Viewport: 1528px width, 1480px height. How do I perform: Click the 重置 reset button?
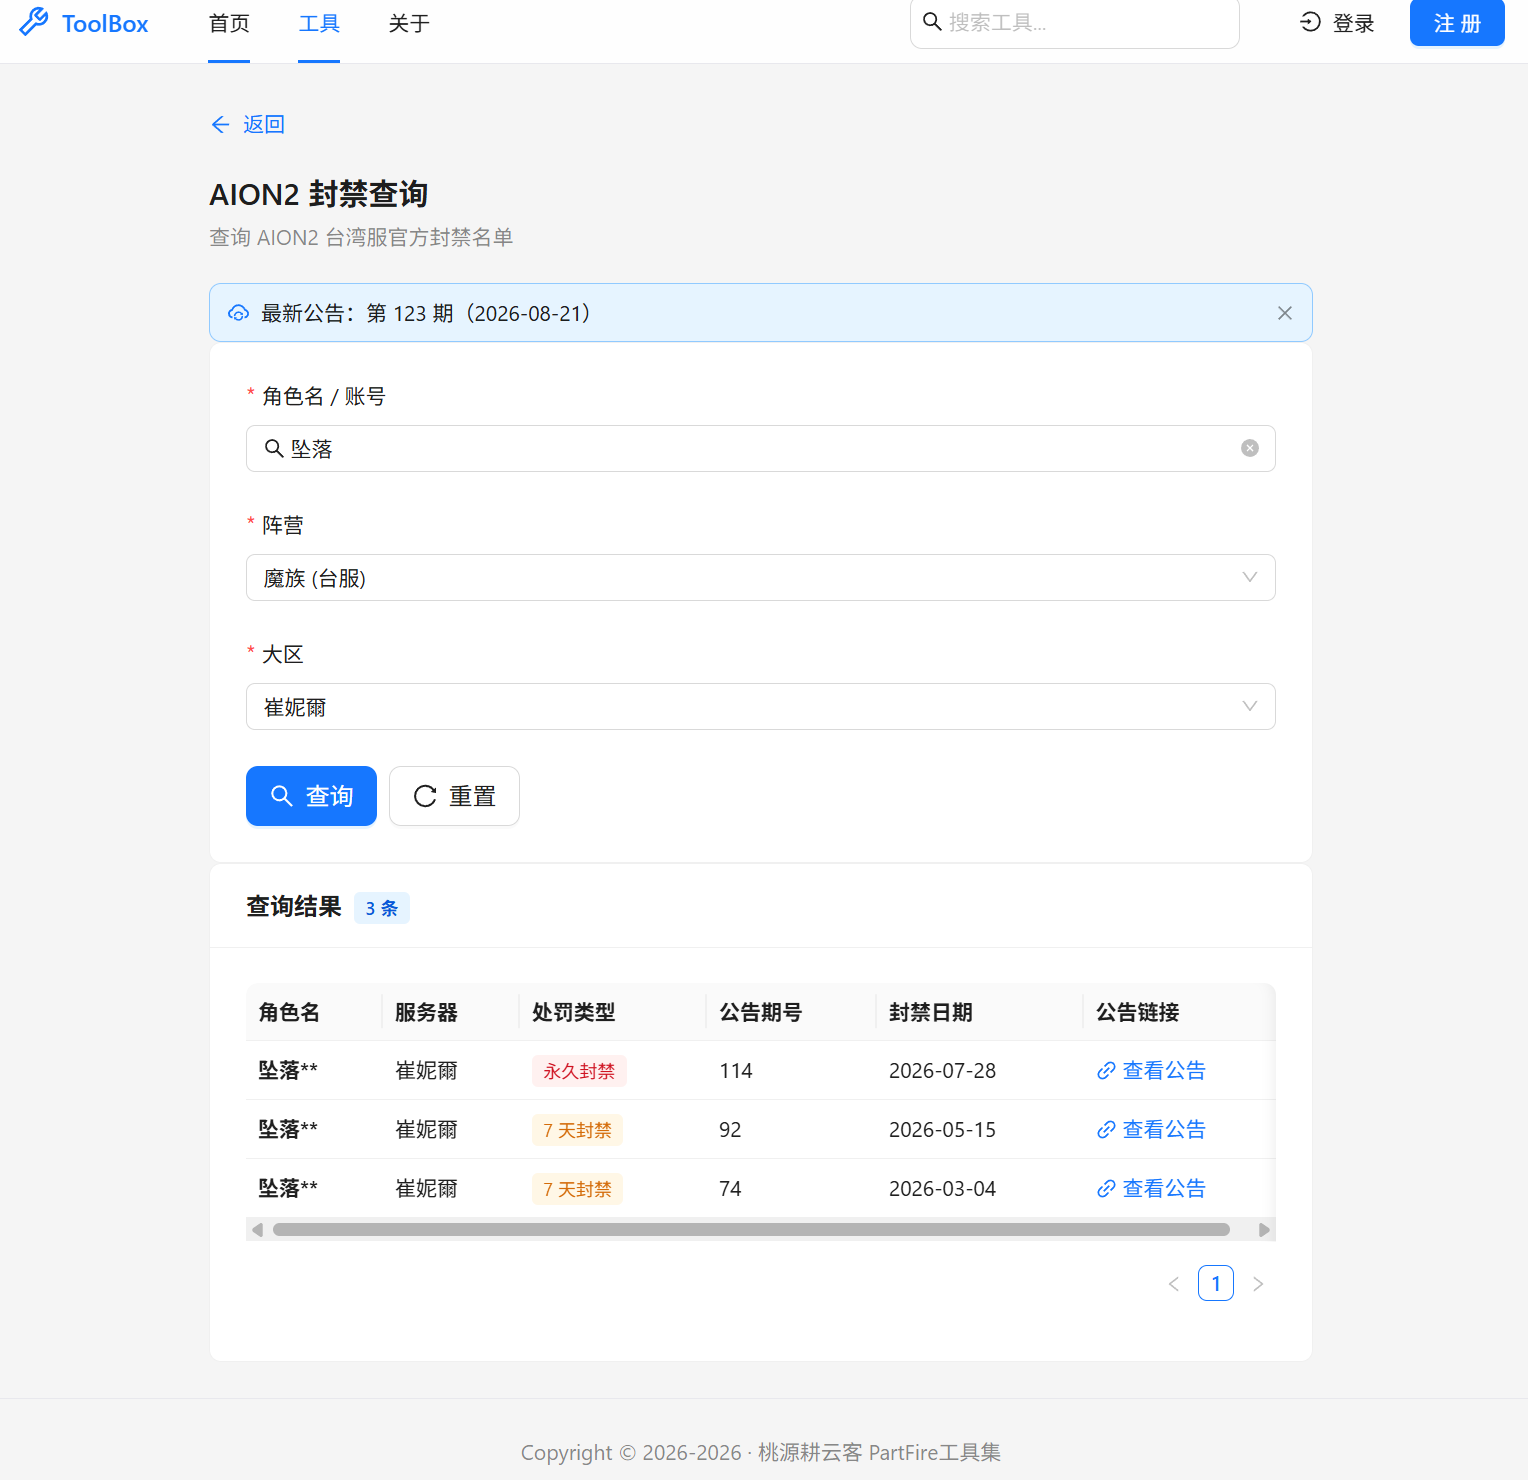[454, 796]
